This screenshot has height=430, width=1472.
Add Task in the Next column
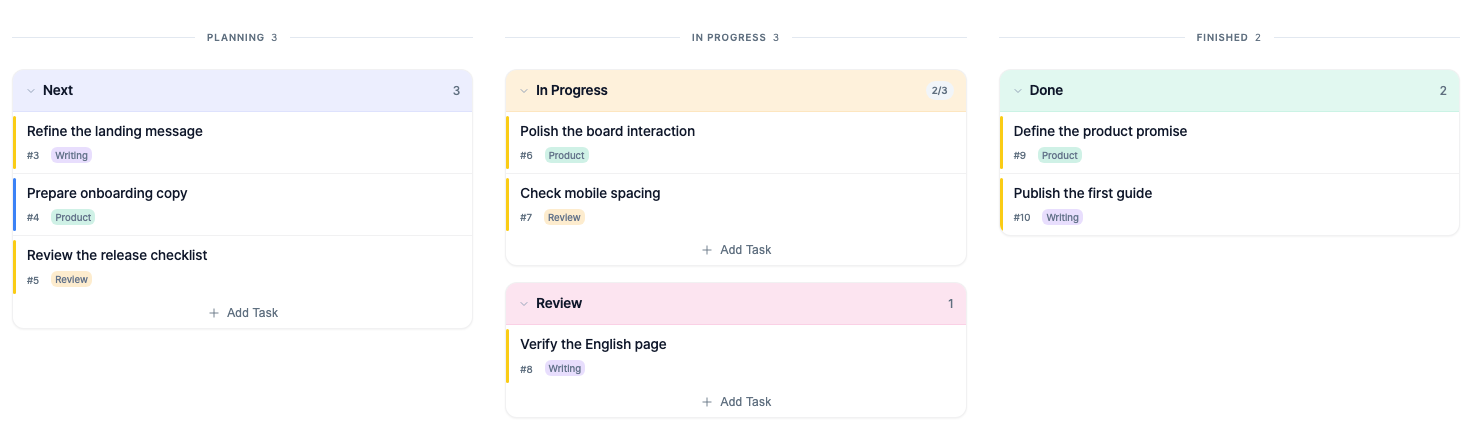coord(243,313)
